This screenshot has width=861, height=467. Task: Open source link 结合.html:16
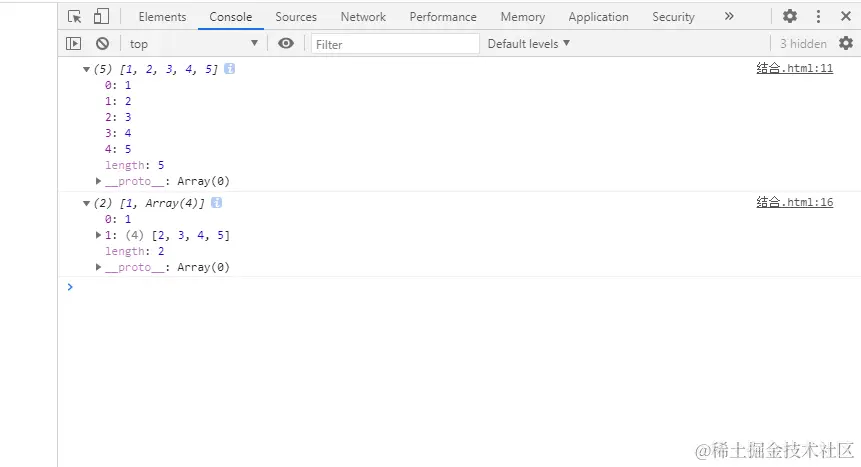tap(795, 202)
